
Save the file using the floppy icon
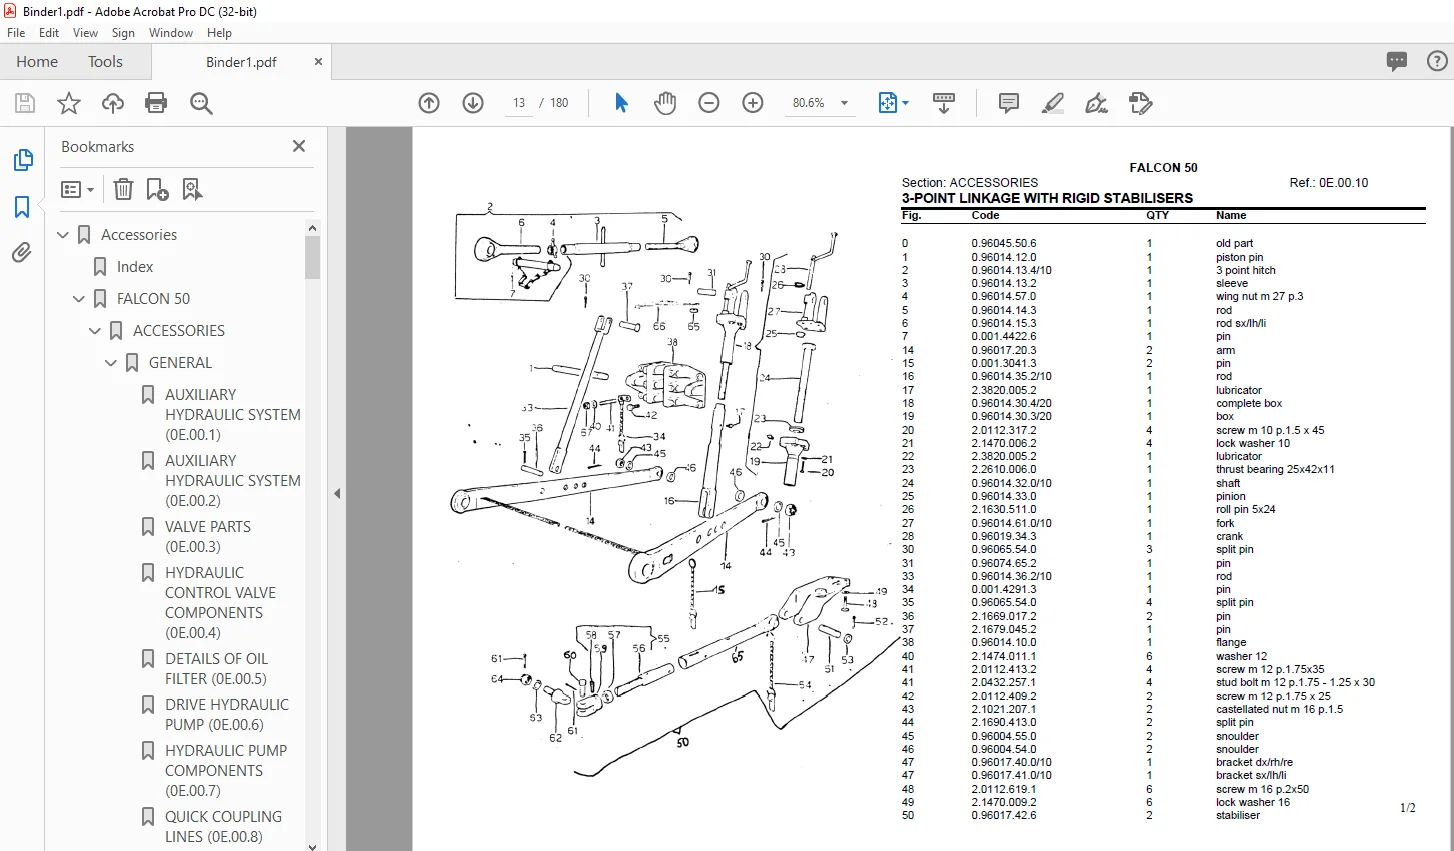(25, 103)
